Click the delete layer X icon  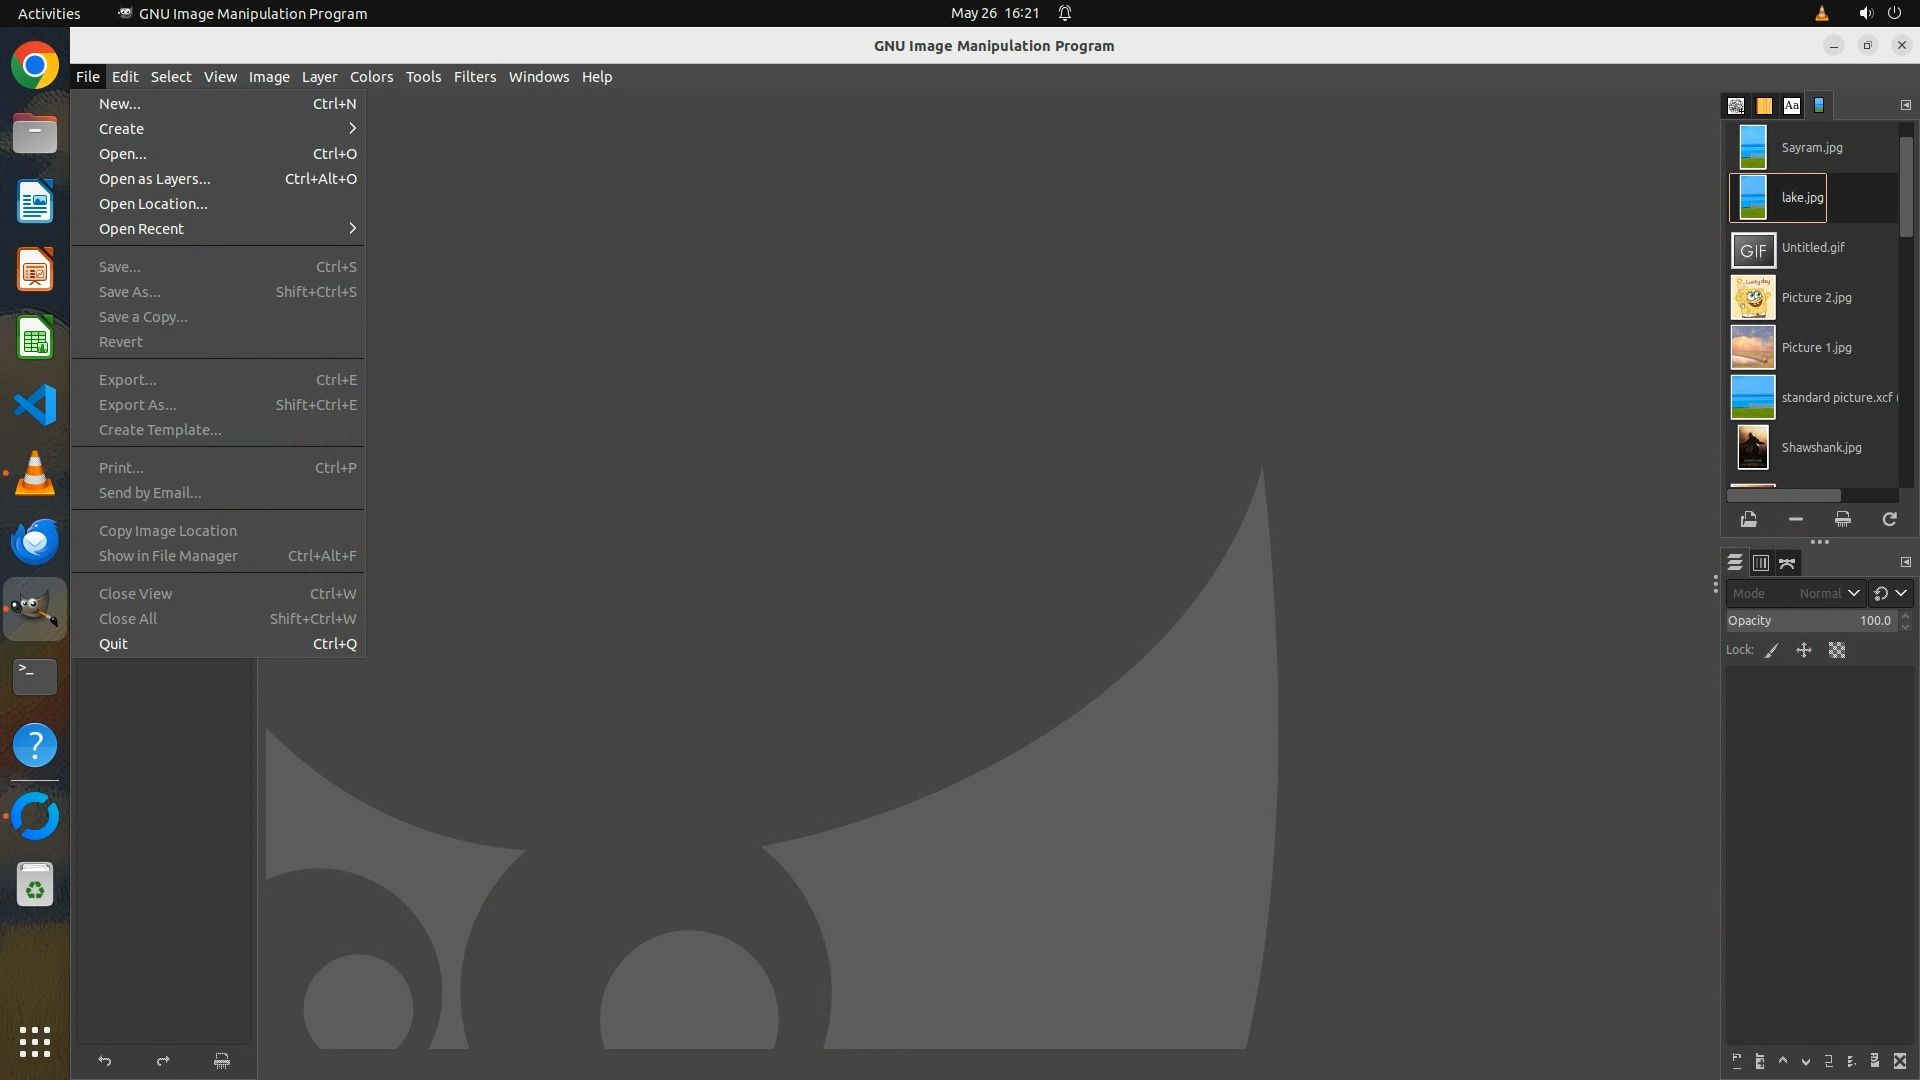tap(1900, 1061)
